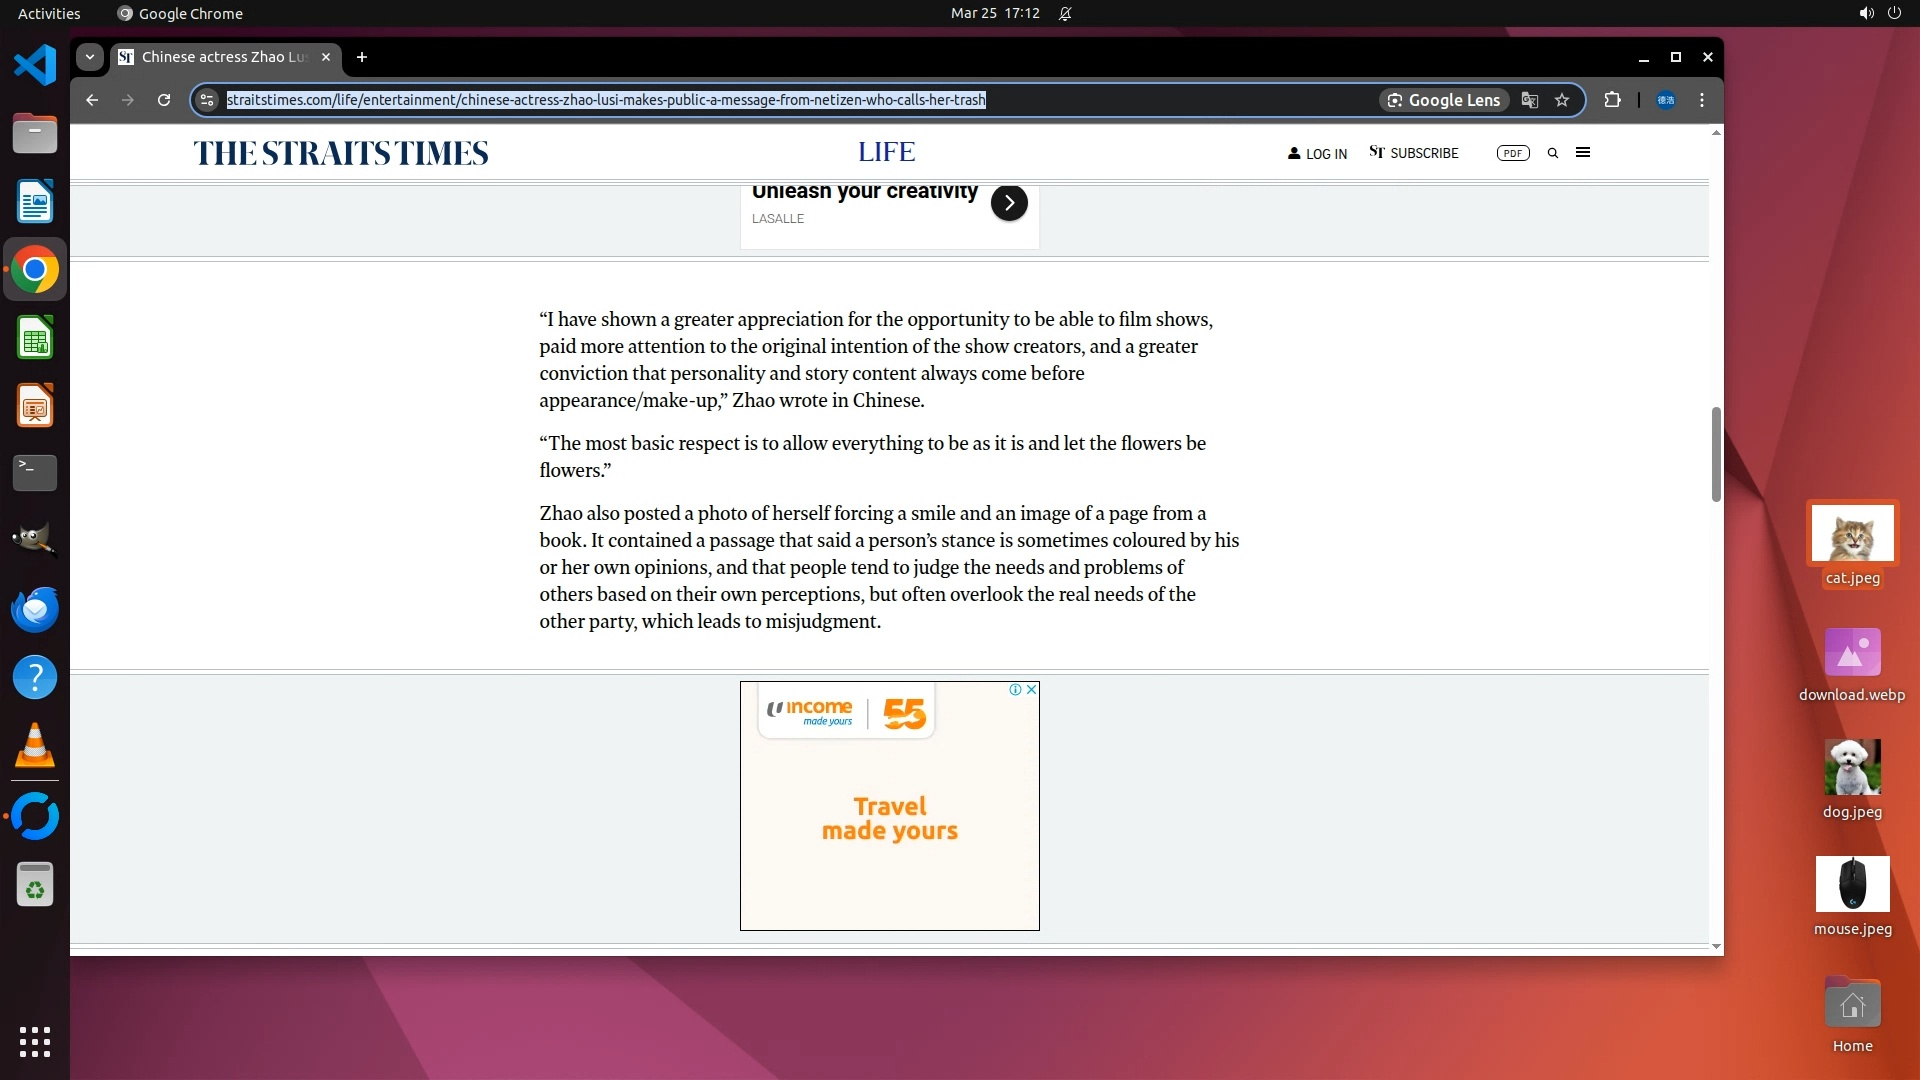Screen dimensions: 1920x1080
Task: View site information icon in address bar
Action: click(x=207, y=100)
